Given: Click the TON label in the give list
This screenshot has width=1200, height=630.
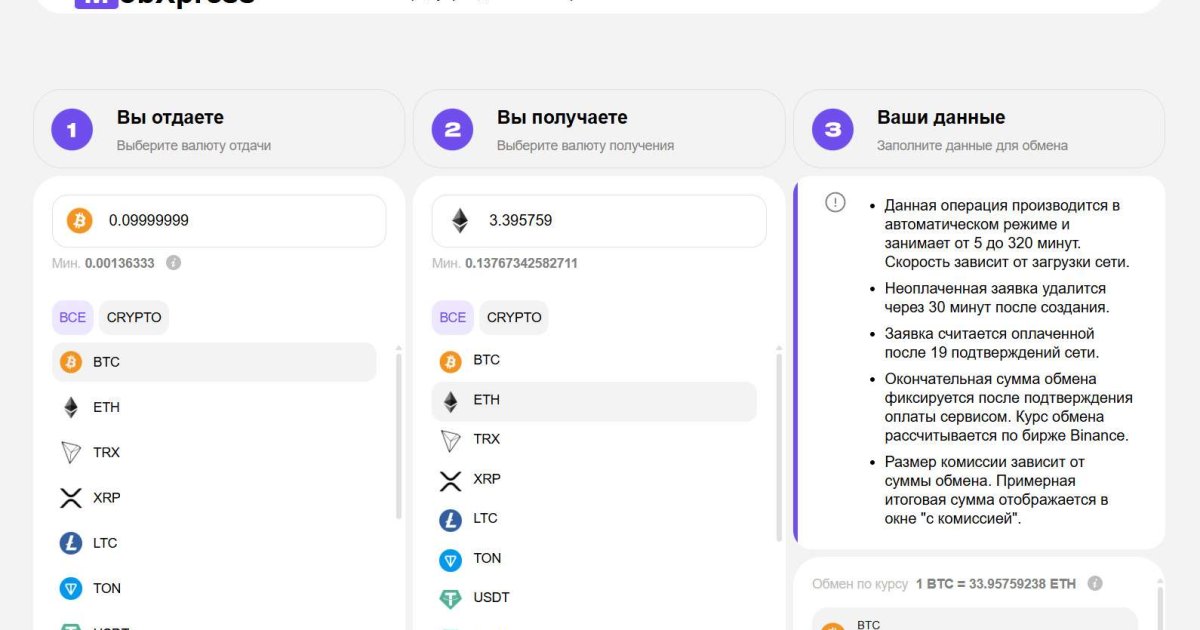Looking at the screenshot, I should pos(107,588).
